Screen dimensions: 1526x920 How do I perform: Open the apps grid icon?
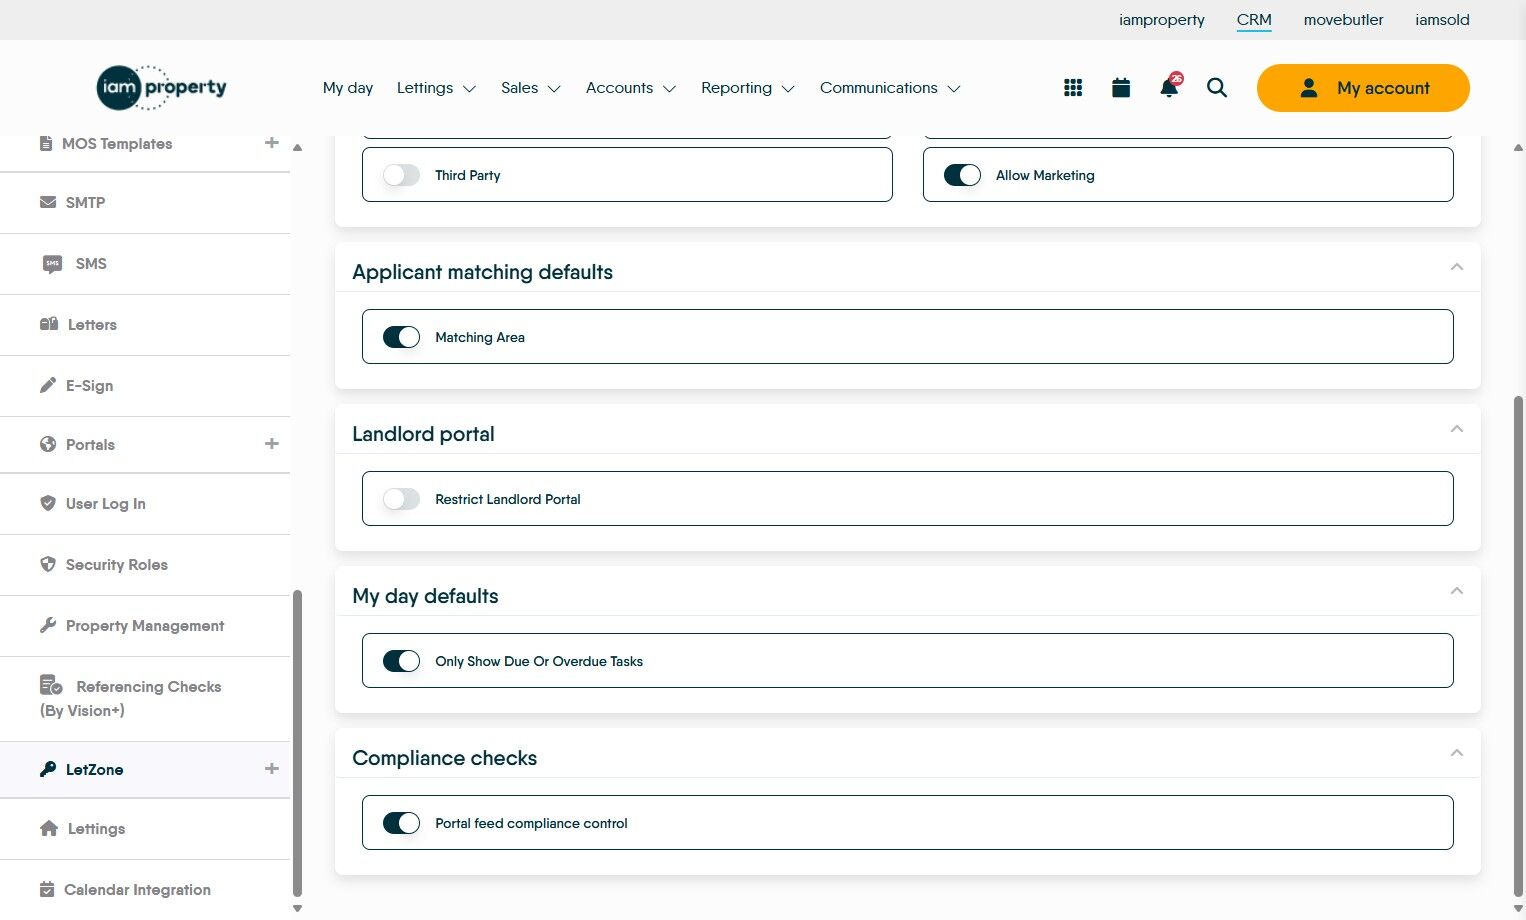coord(1073,88)
